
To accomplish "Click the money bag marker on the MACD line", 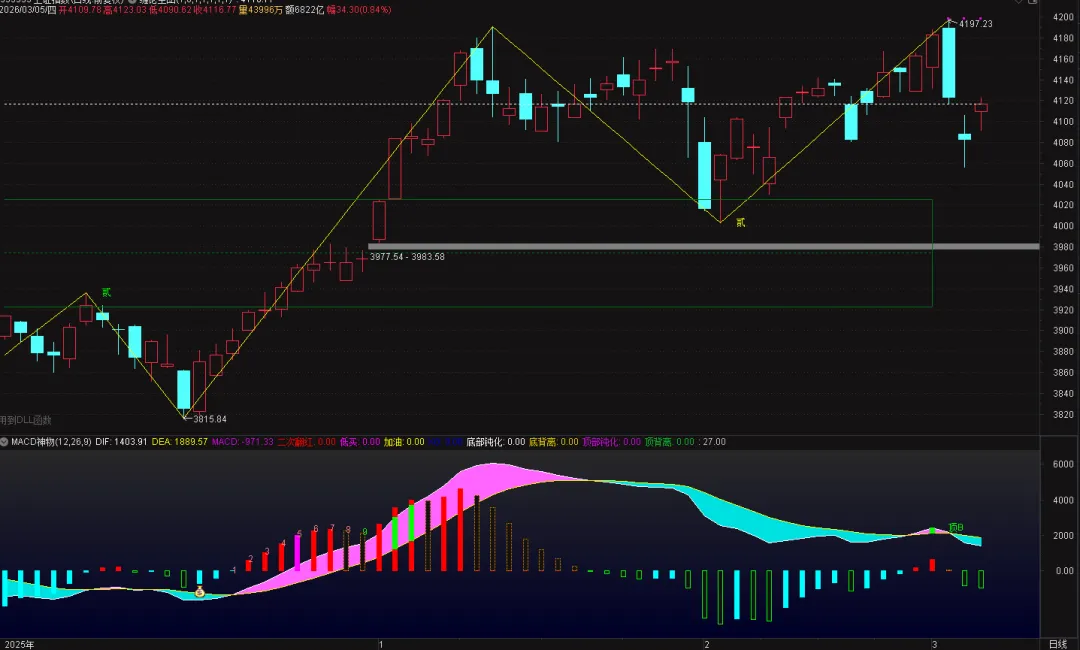I will point(200,591).
